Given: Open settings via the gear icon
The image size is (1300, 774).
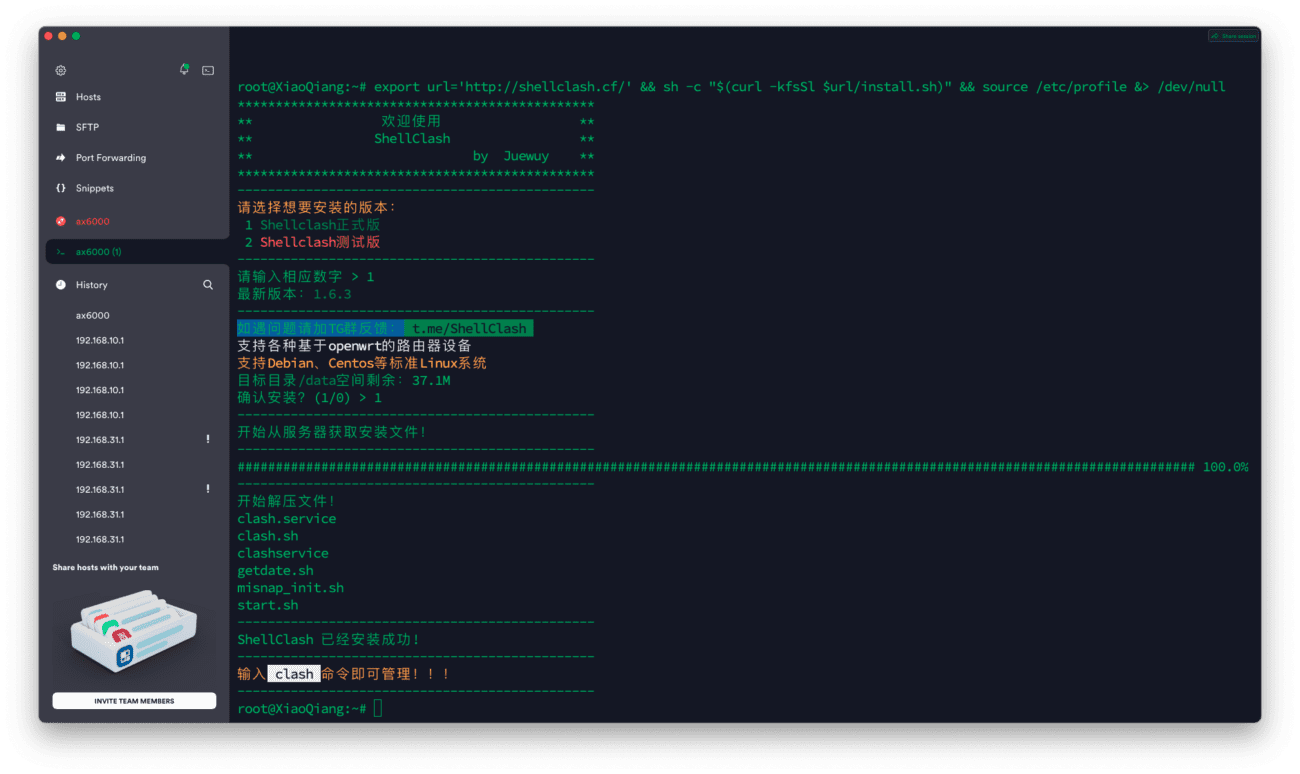Looking at the screenshot, I should [x=61, y=70].
